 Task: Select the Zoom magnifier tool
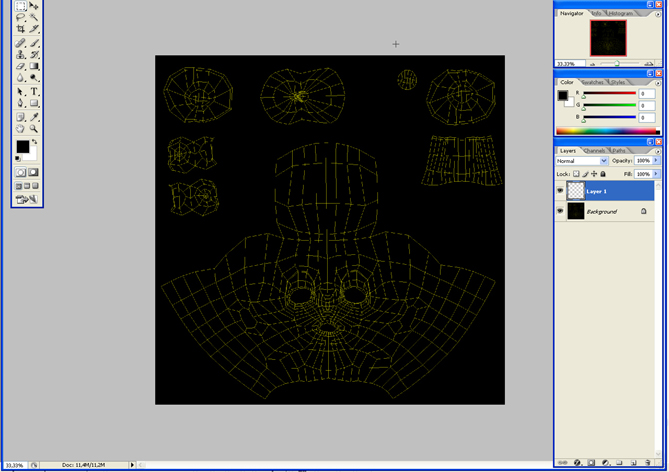33,129
